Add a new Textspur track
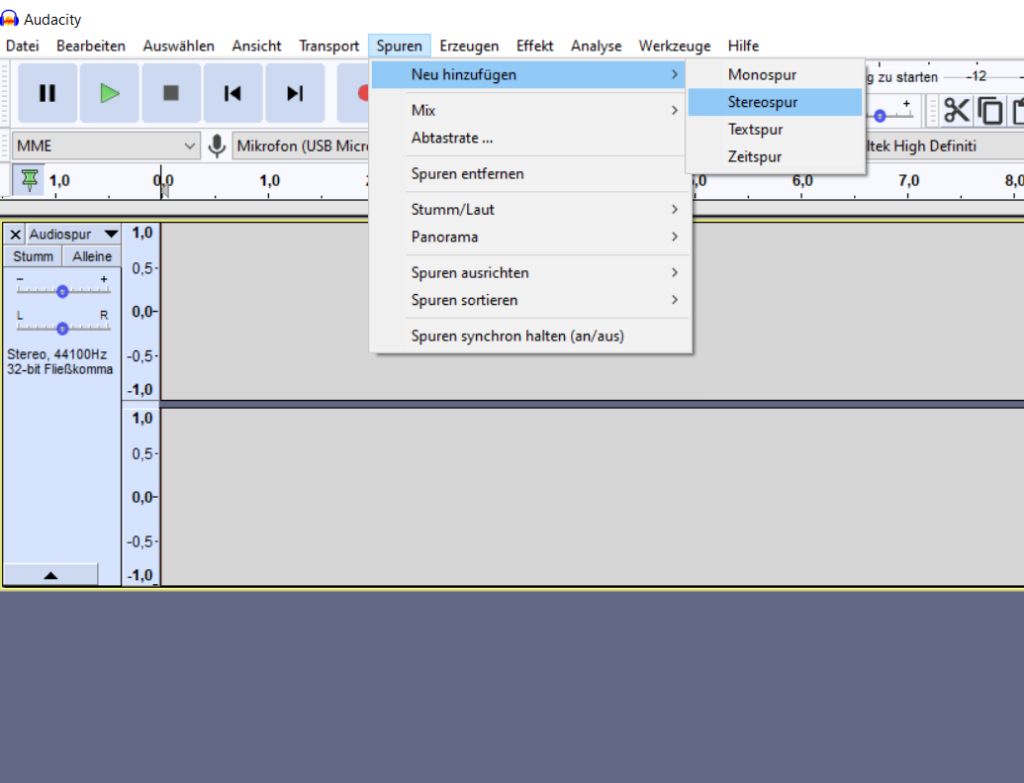 [x=775, y=129]
